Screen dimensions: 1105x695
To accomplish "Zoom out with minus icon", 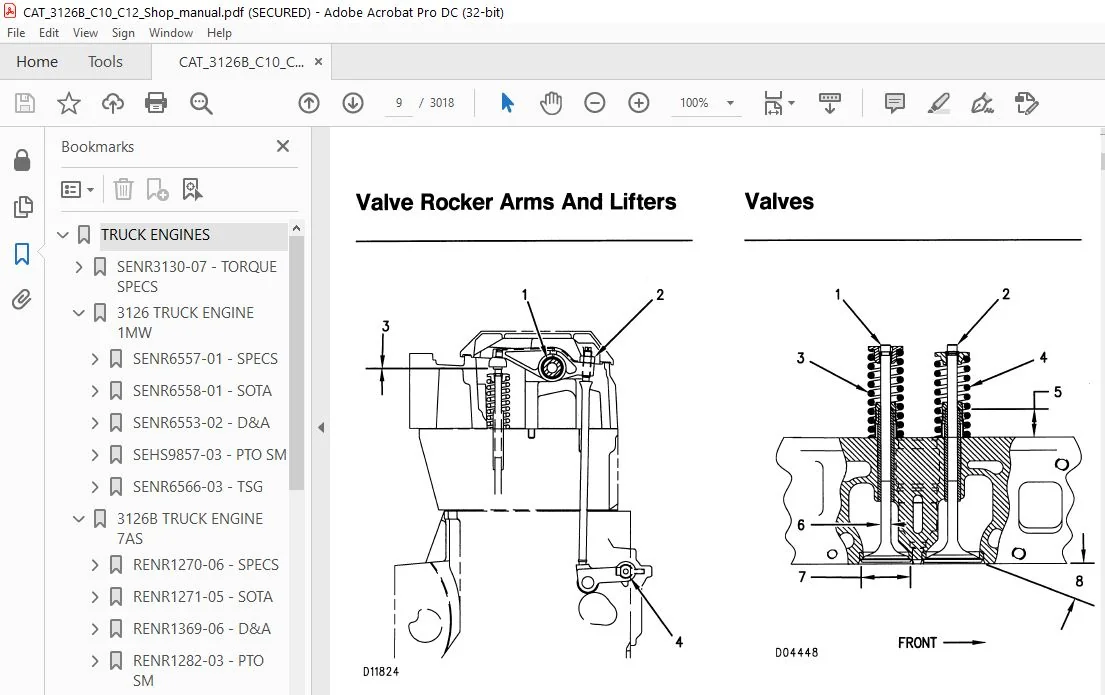I will click(595, 104).
